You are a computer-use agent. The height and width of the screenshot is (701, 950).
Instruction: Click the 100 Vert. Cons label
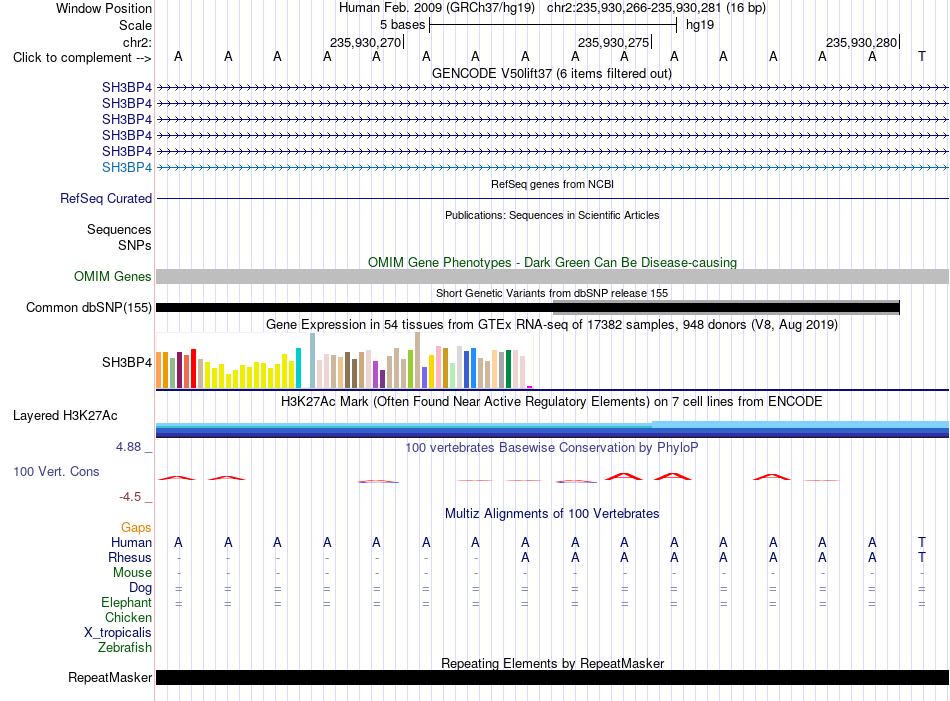56,471
